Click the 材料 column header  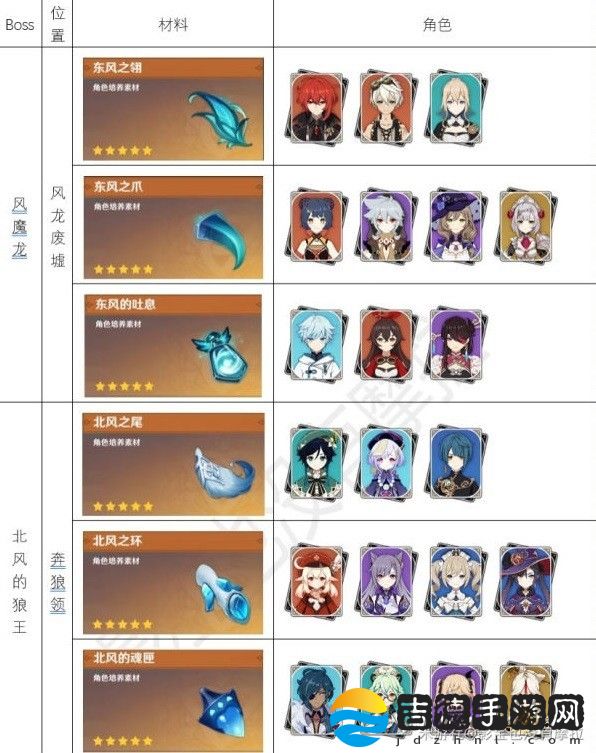(173, 24)
